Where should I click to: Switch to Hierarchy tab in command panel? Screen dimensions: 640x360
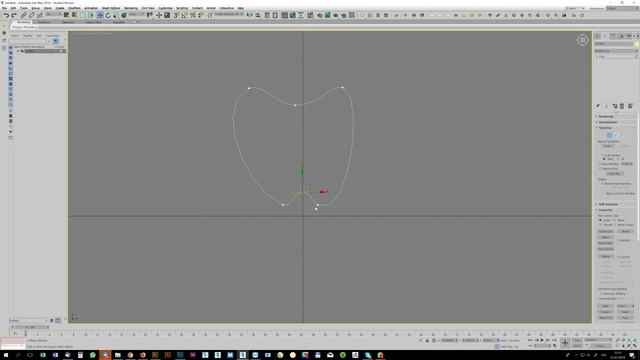[613, 36]
